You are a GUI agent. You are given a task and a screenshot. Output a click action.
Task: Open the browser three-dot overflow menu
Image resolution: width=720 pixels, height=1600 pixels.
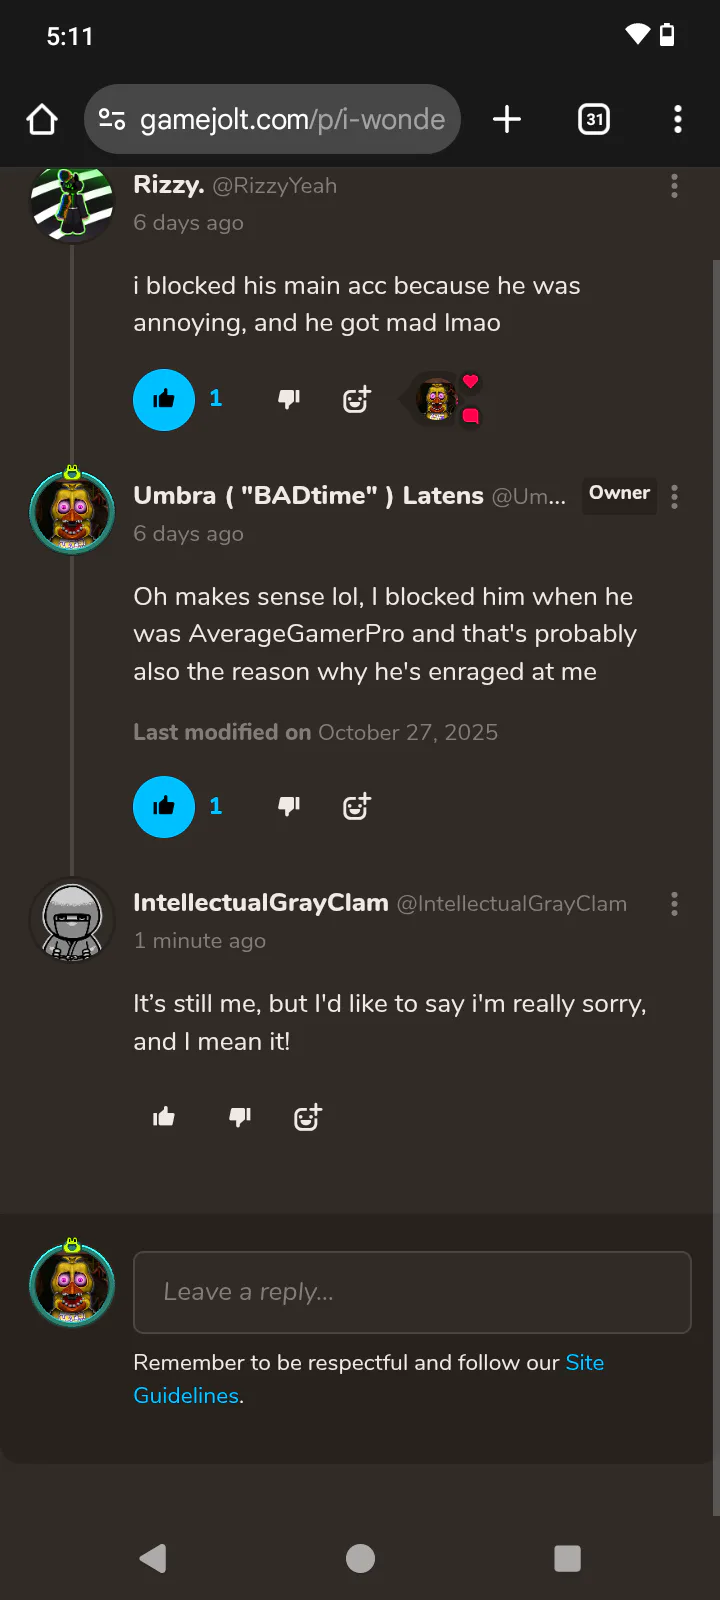coord(678,120)
